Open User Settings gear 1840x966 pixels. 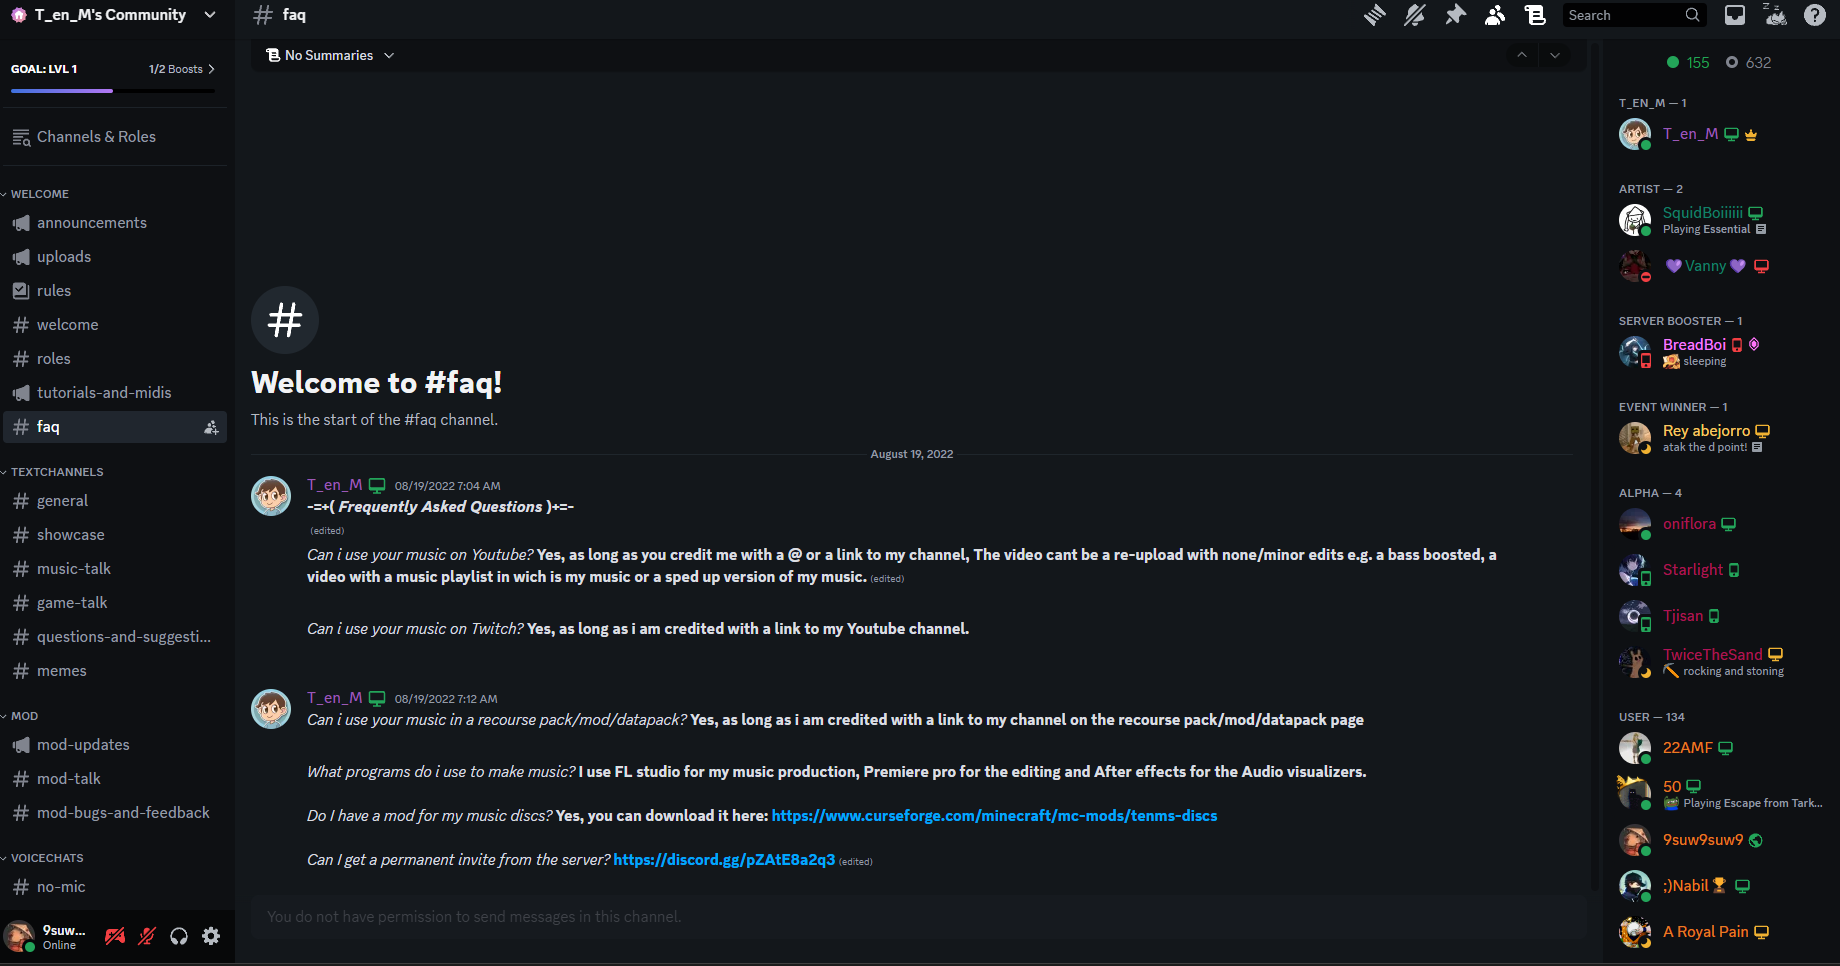click(x=211, y=936)
